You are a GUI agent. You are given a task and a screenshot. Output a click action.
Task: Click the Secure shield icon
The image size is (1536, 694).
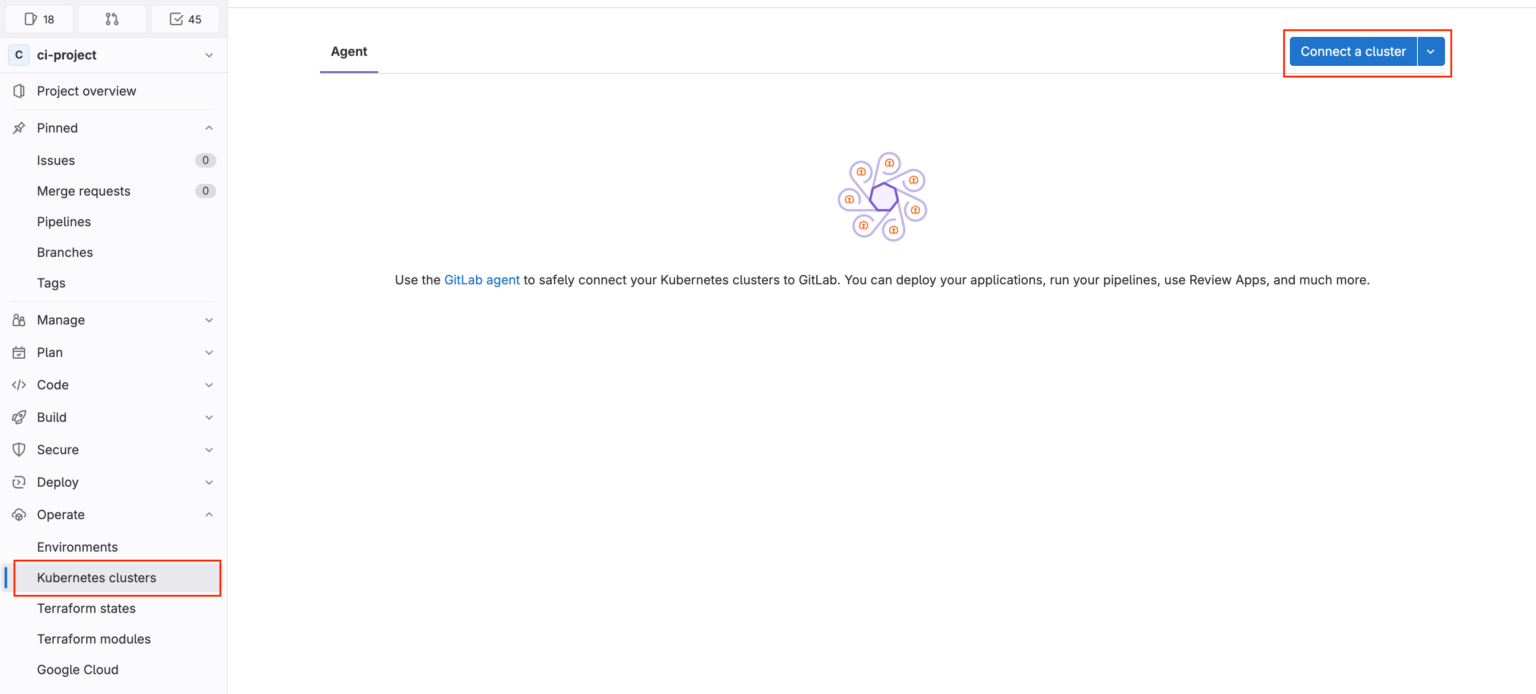coord(18,450)
